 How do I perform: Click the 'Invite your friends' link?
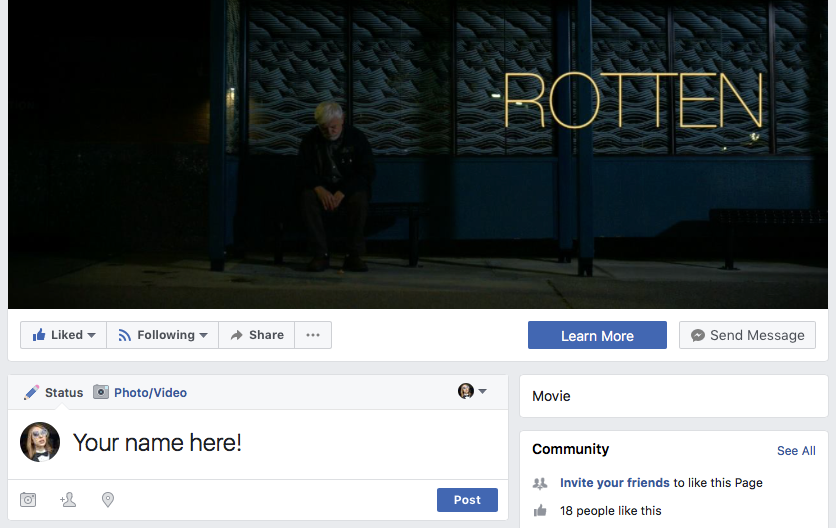tap(614, 483)
